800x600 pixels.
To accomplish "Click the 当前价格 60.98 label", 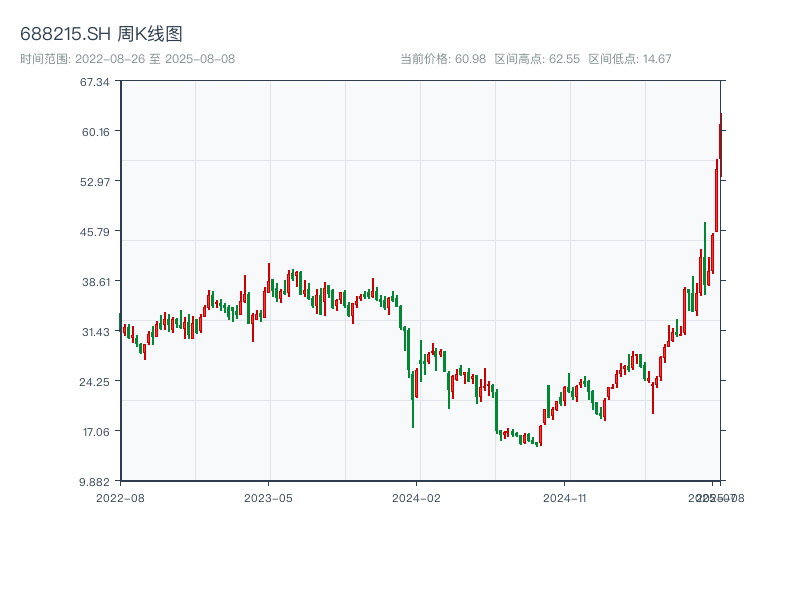I will [444, 59].
